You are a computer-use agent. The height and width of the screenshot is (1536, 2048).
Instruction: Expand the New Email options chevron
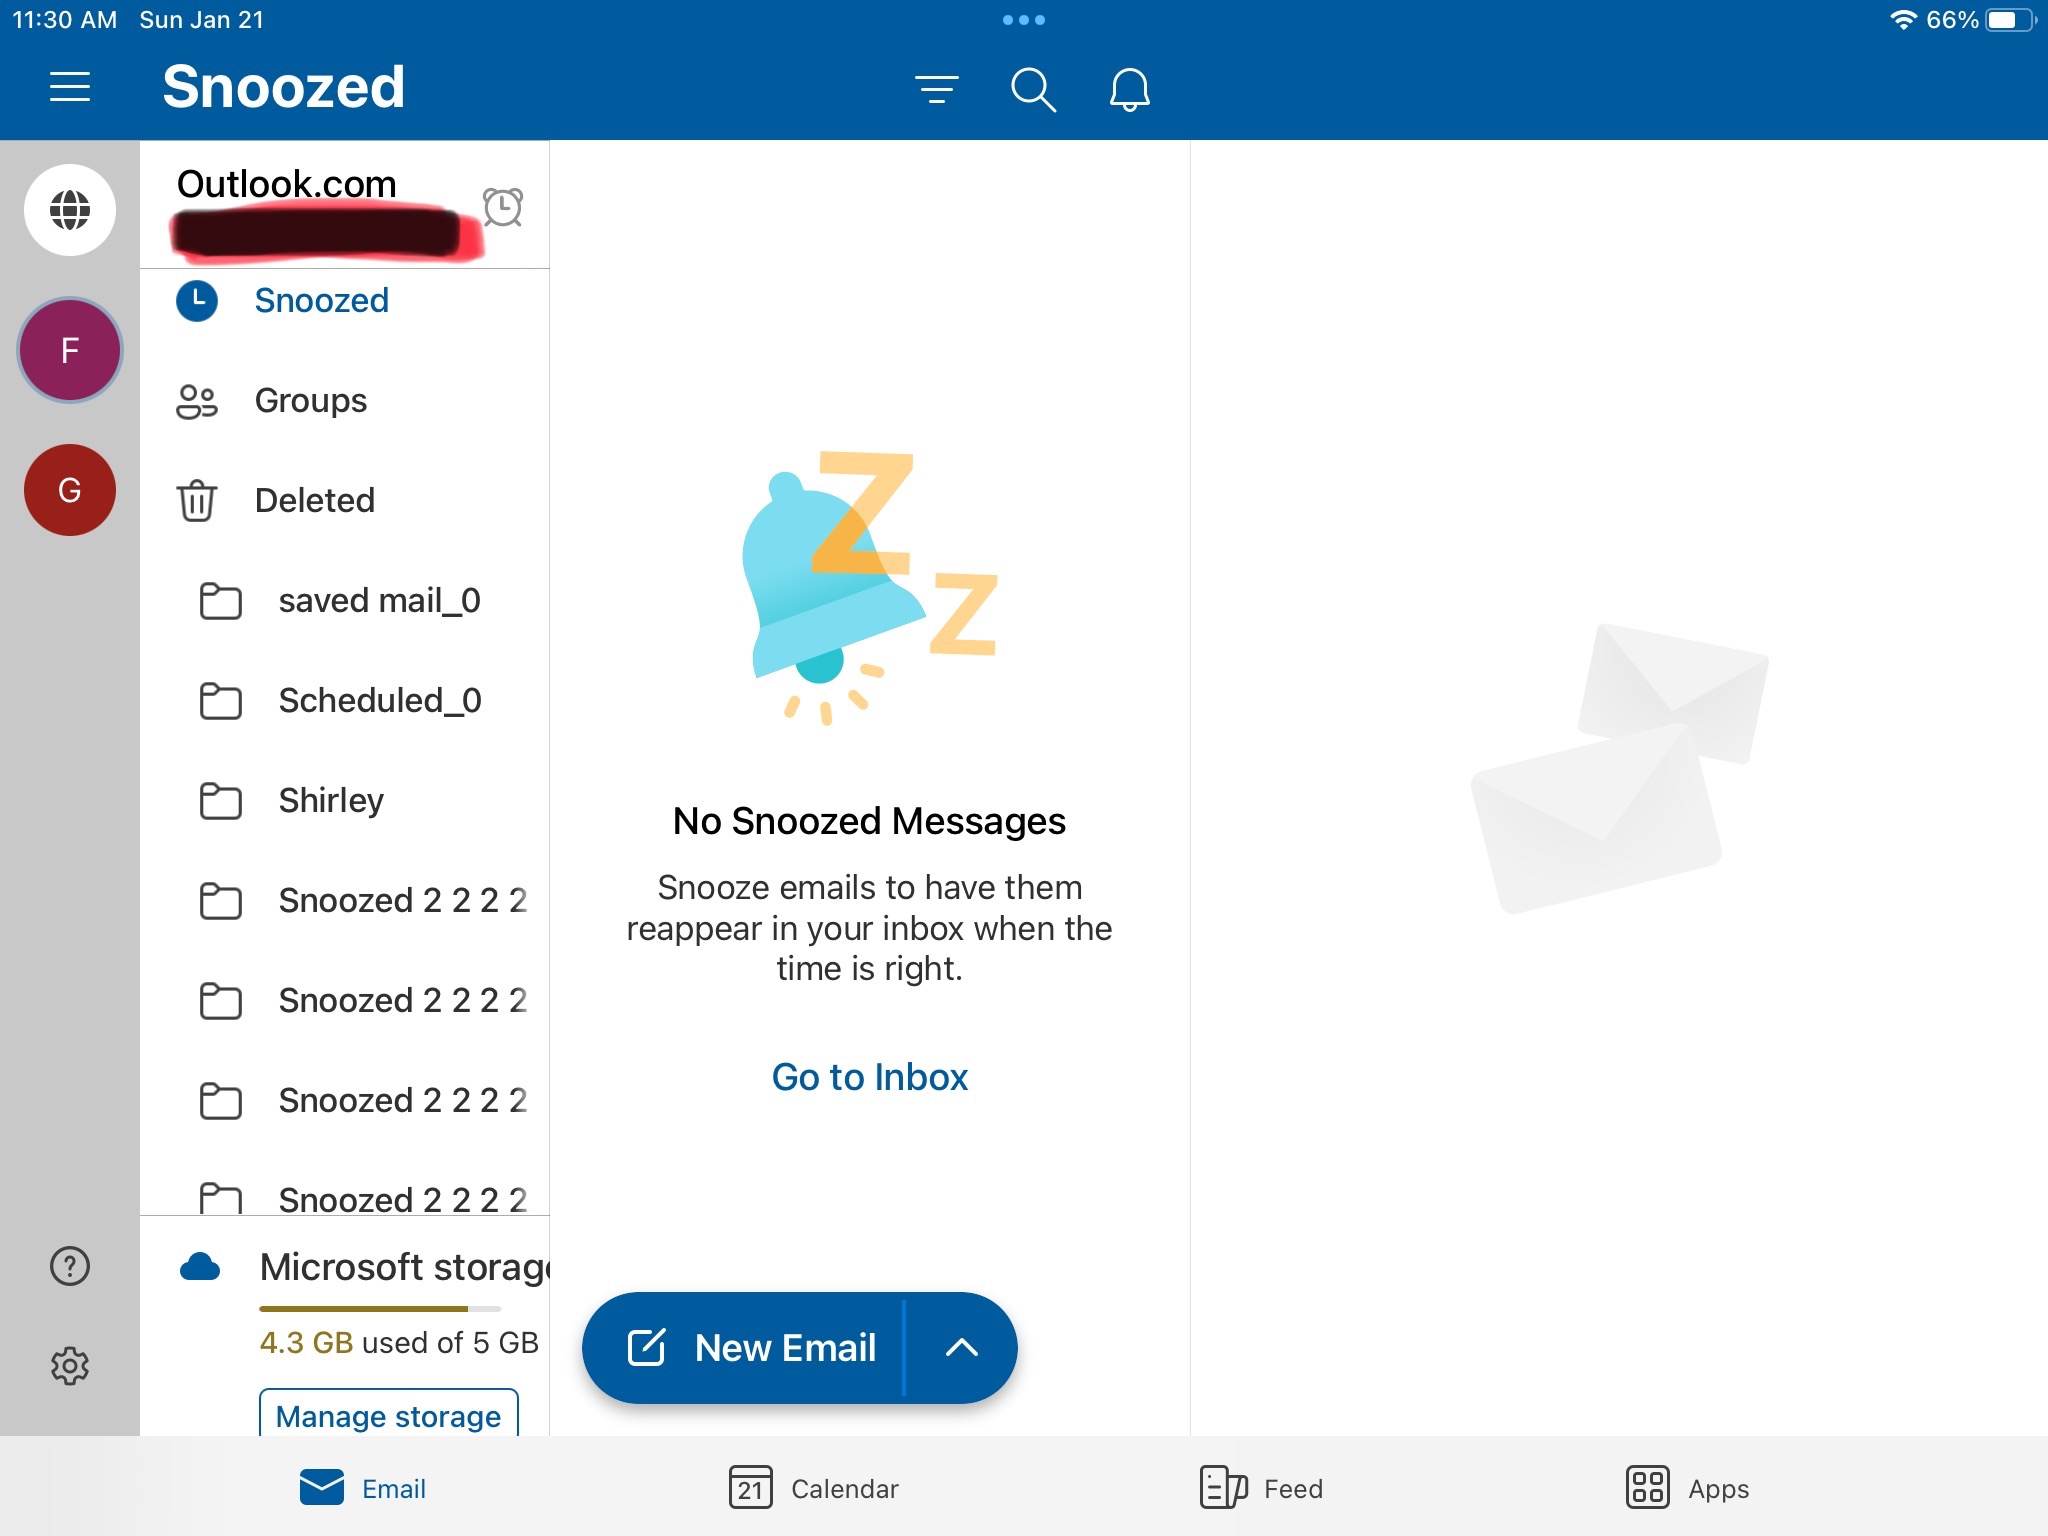(x=962, y=1347)
